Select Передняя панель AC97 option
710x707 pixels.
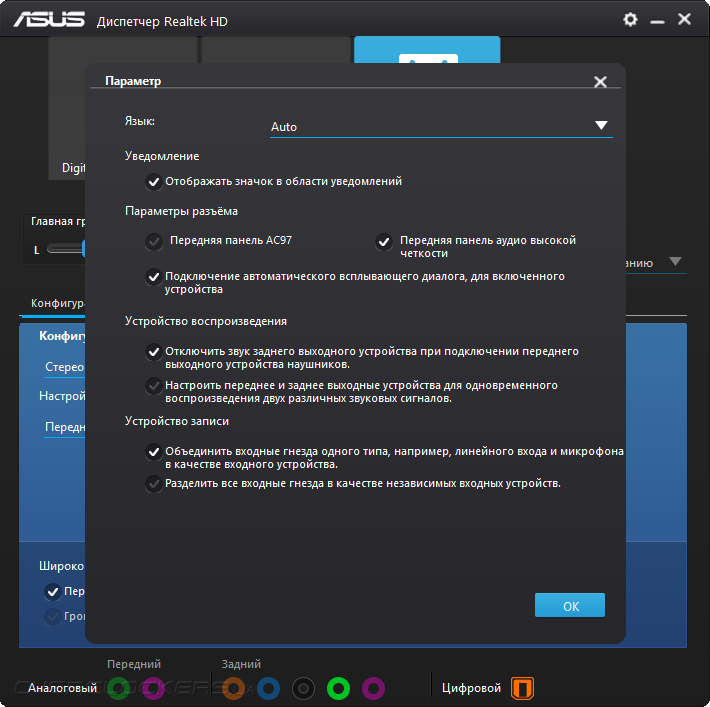tap(154, 242)
